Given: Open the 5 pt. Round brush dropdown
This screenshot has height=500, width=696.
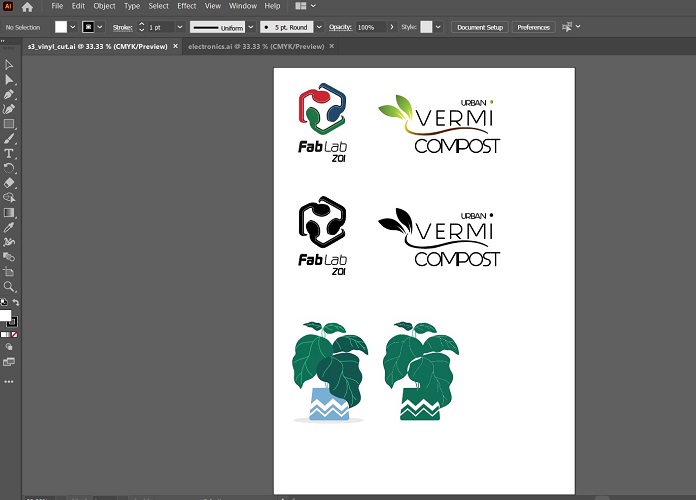Looking at the screenshot, I should tap(319, 27).
